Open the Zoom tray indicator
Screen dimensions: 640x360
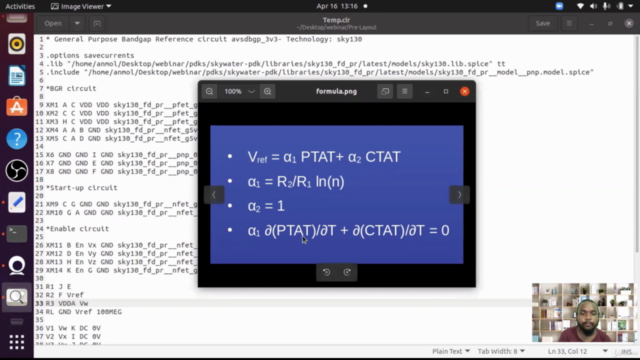click(x=559, y=6)
